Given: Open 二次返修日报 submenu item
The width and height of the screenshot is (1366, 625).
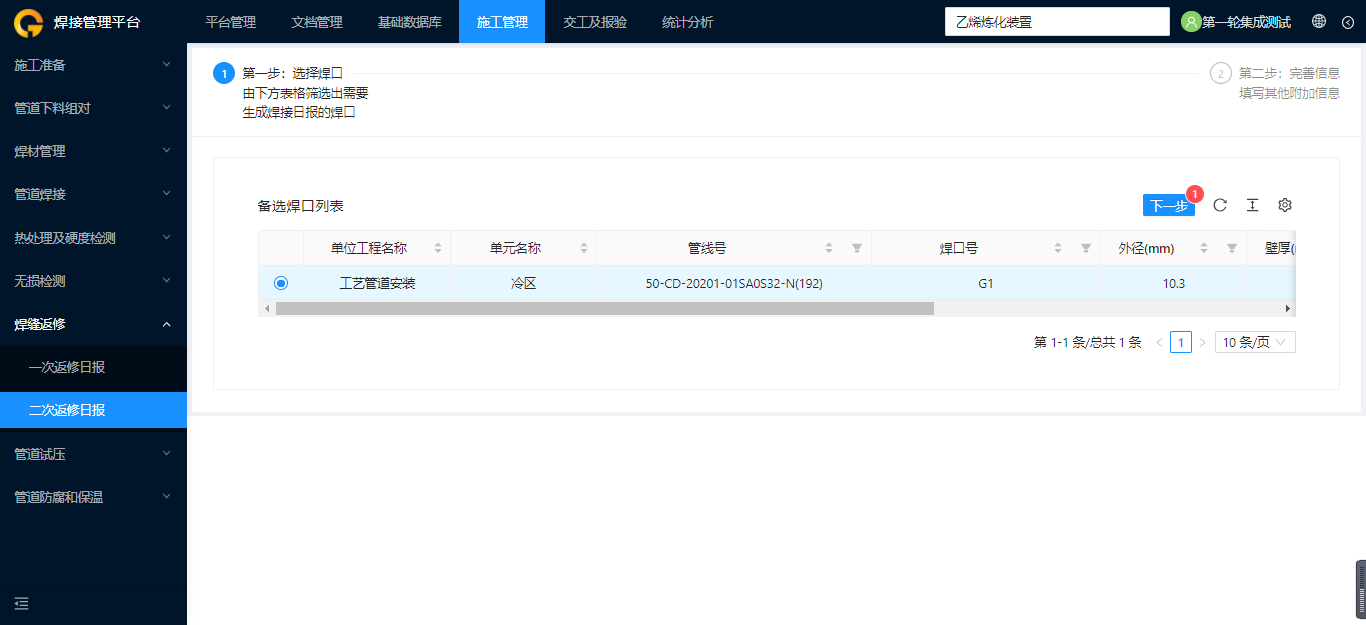Looking at the screenshot, I should click(93, 410).
